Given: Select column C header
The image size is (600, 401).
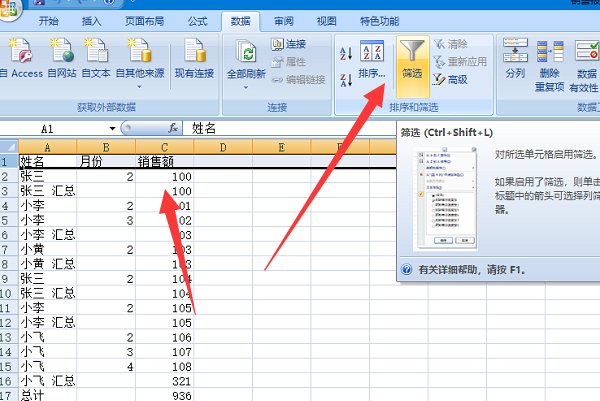Looking at the screenshot, I should click(165, 147).
